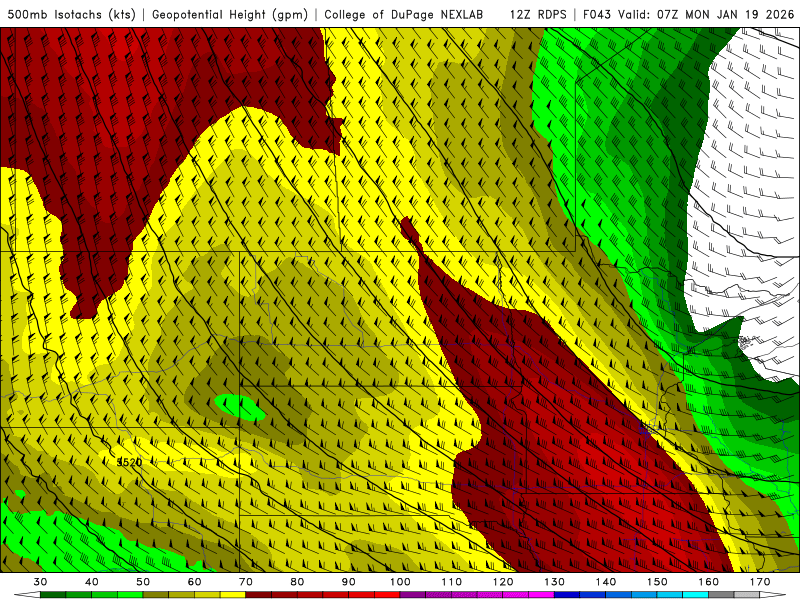This screenshot has height=600, width=800.
Task: Click the small bright green oval on the map
Action: click(x=240, y=407)
